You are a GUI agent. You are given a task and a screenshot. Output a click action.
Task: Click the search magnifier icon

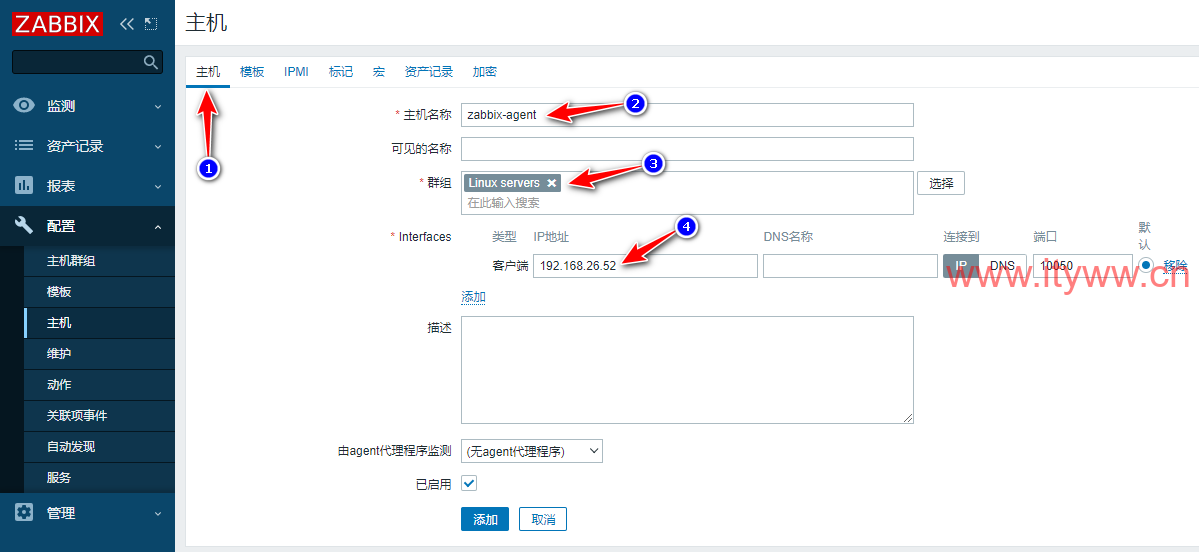point(151,62)
